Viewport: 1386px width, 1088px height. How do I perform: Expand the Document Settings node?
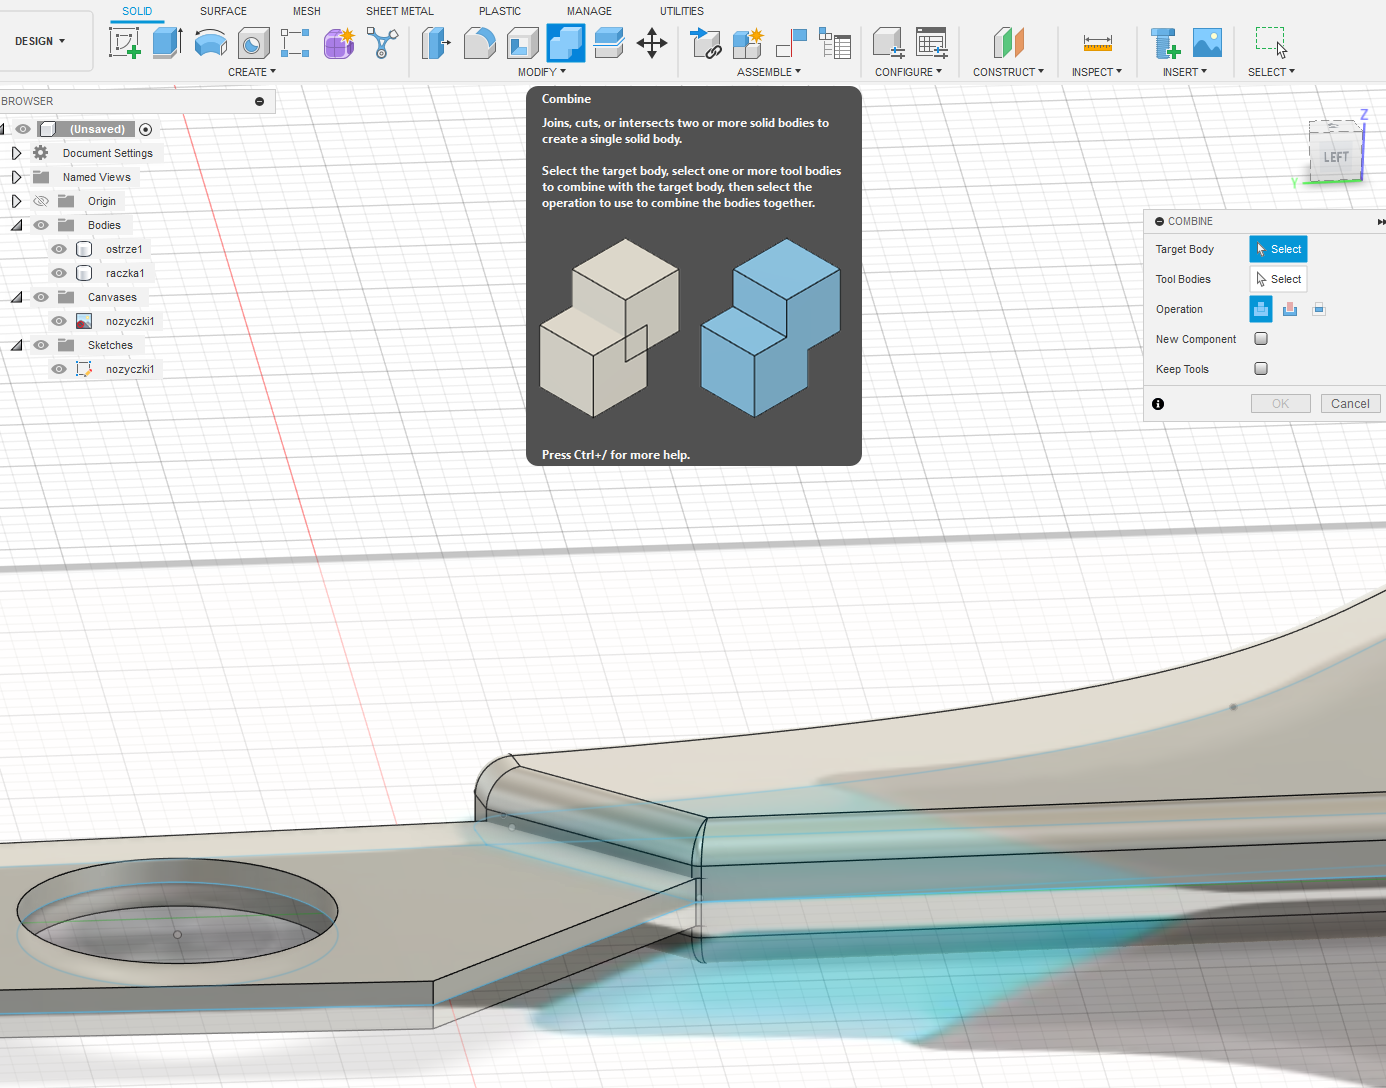point(16,153)
